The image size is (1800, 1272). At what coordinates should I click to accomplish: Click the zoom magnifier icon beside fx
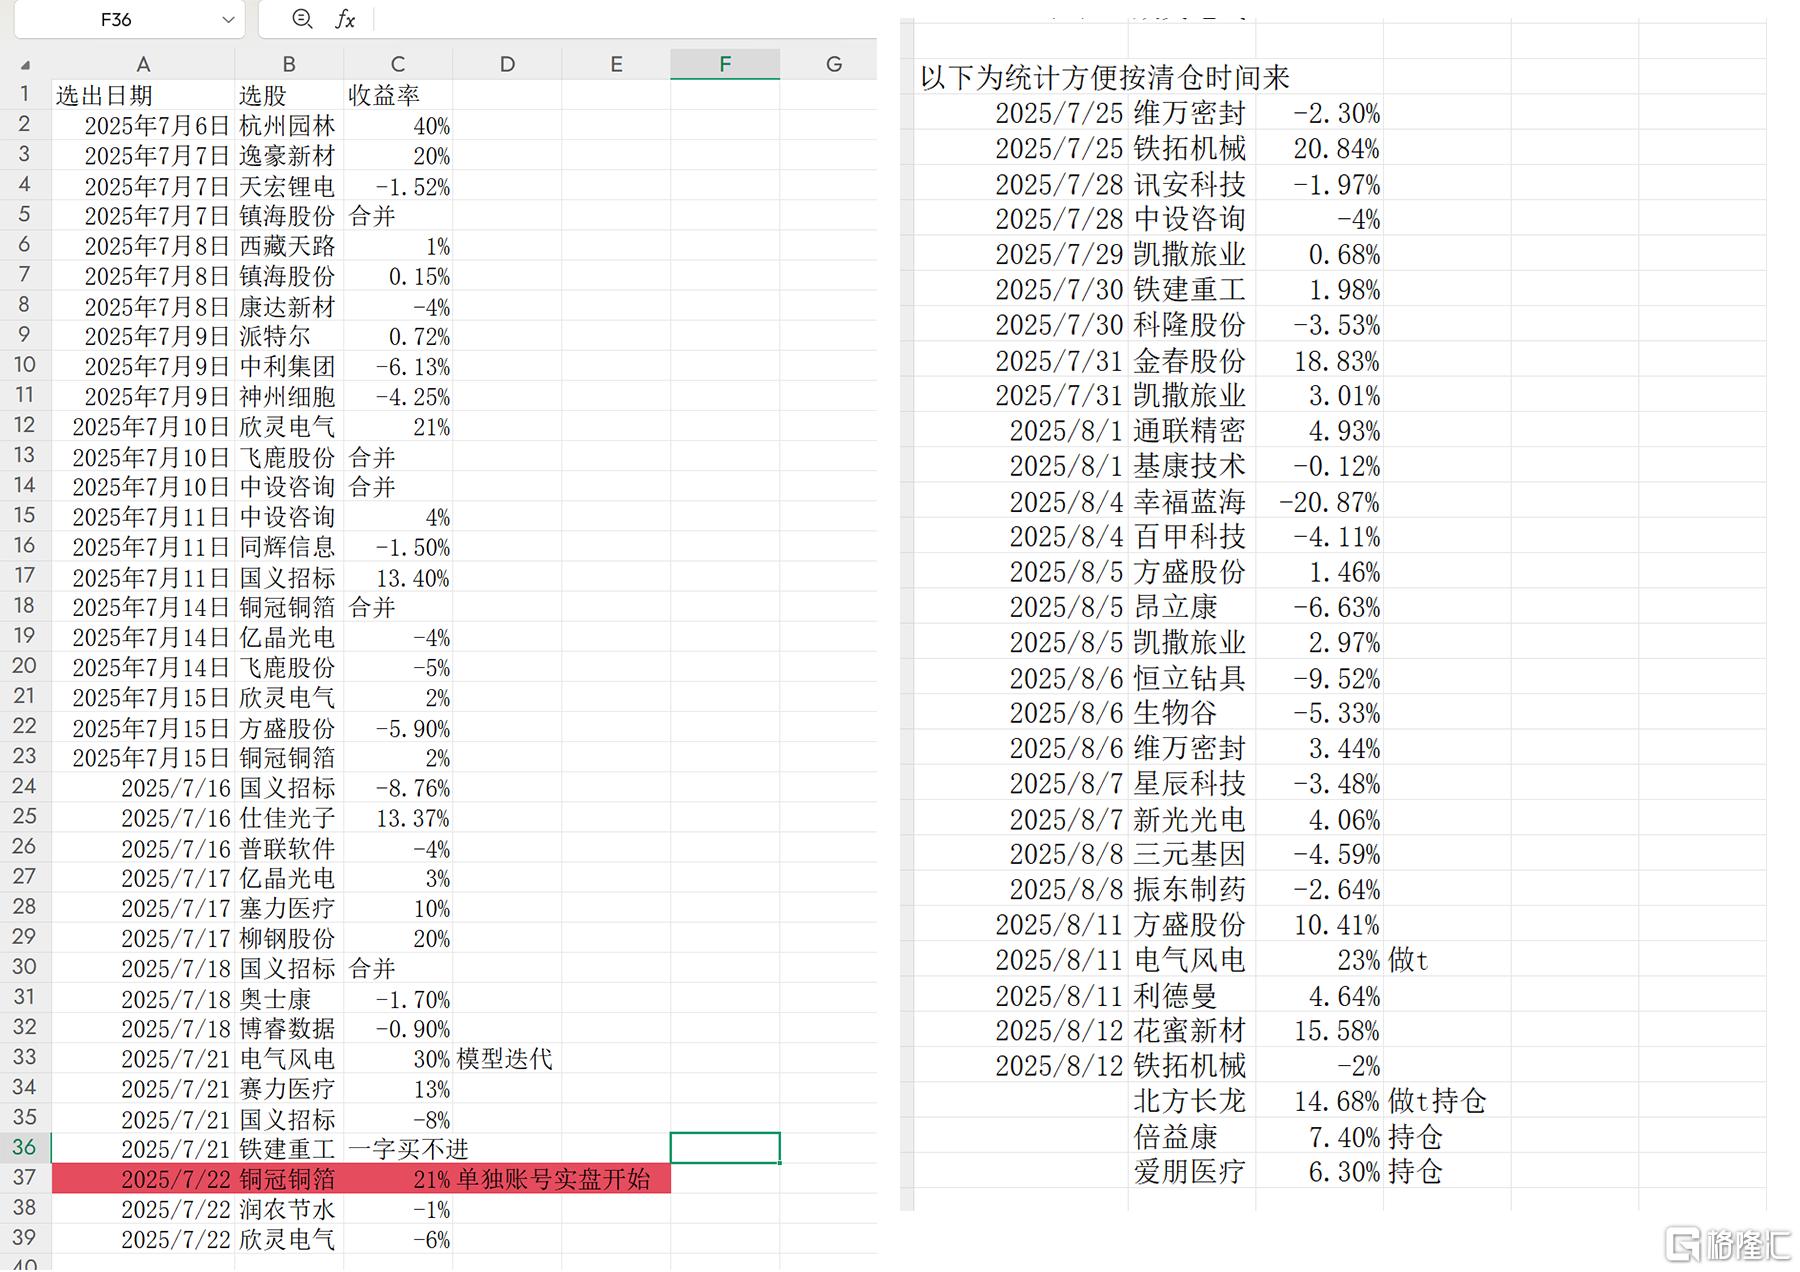point(302,19)
